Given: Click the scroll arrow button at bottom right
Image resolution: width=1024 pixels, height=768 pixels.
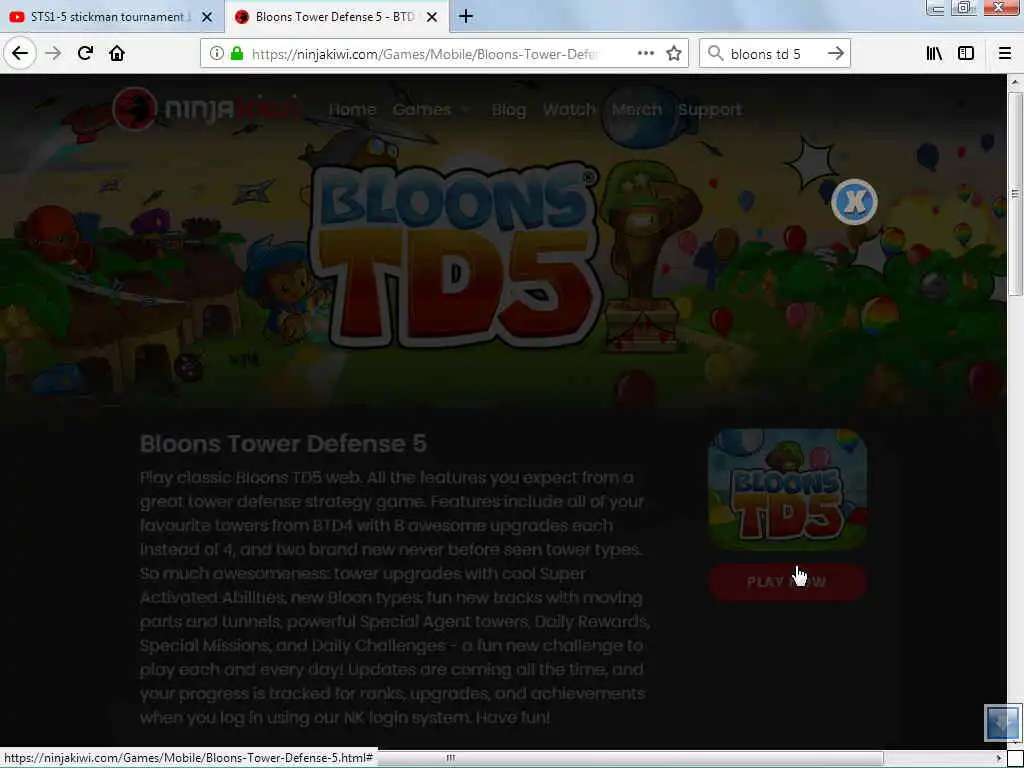Looking at the screenshot, I should pos(1002,722).
